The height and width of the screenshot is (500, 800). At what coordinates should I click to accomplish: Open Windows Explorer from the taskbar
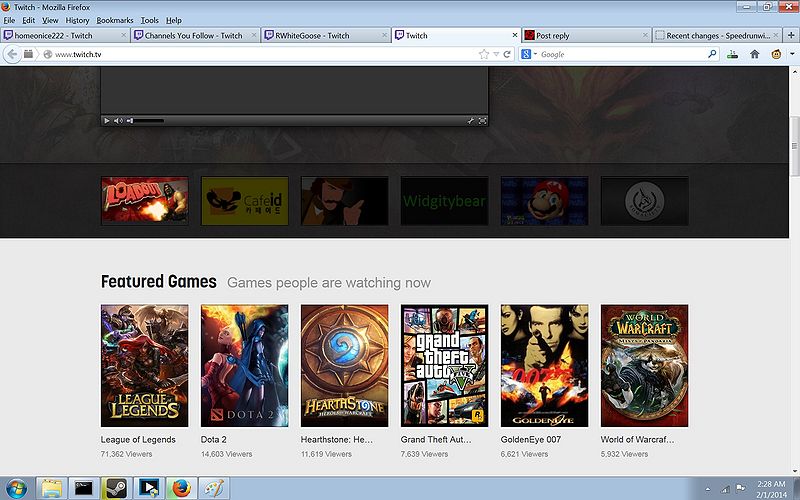[52, 488]
